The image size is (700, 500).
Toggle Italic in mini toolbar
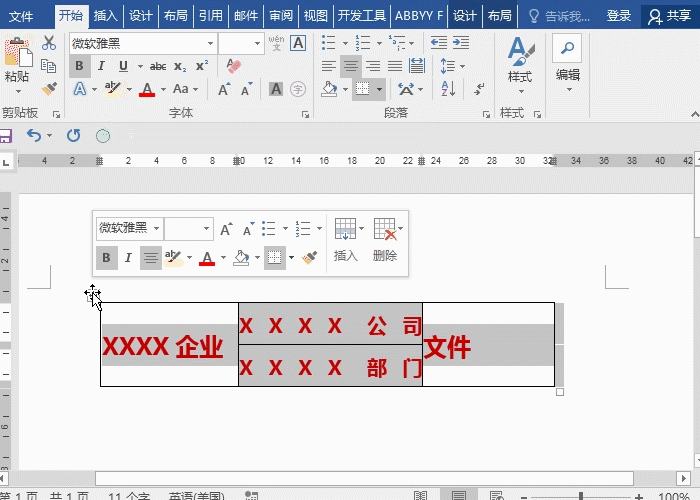point(129,258)
